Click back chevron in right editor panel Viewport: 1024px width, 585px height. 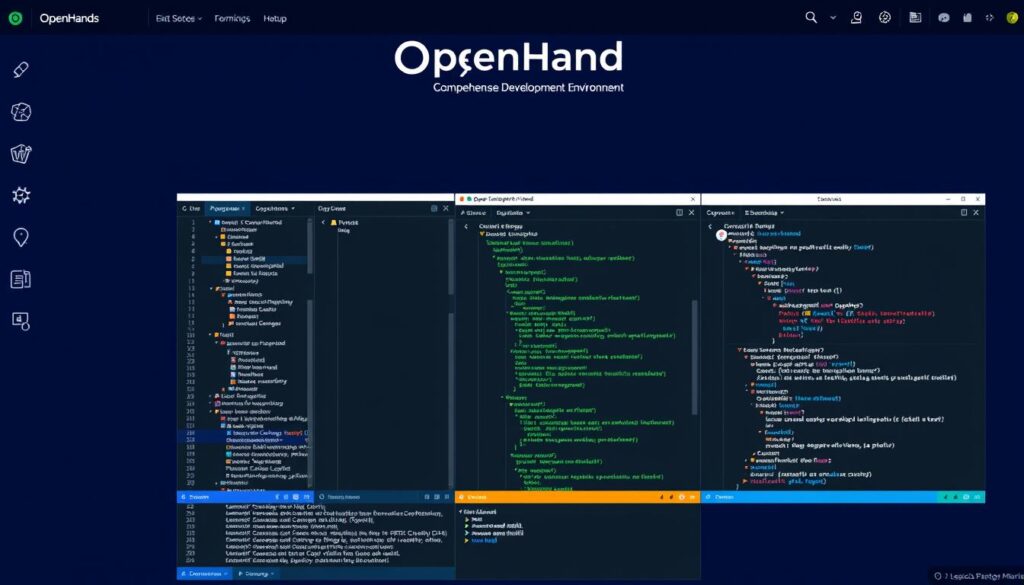pos(710,227)
